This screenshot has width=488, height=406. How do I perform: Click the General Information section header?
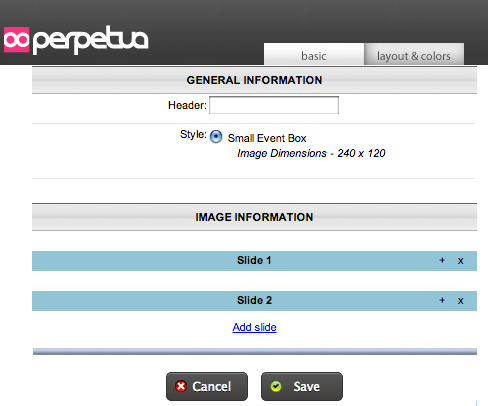pos(254,80)
